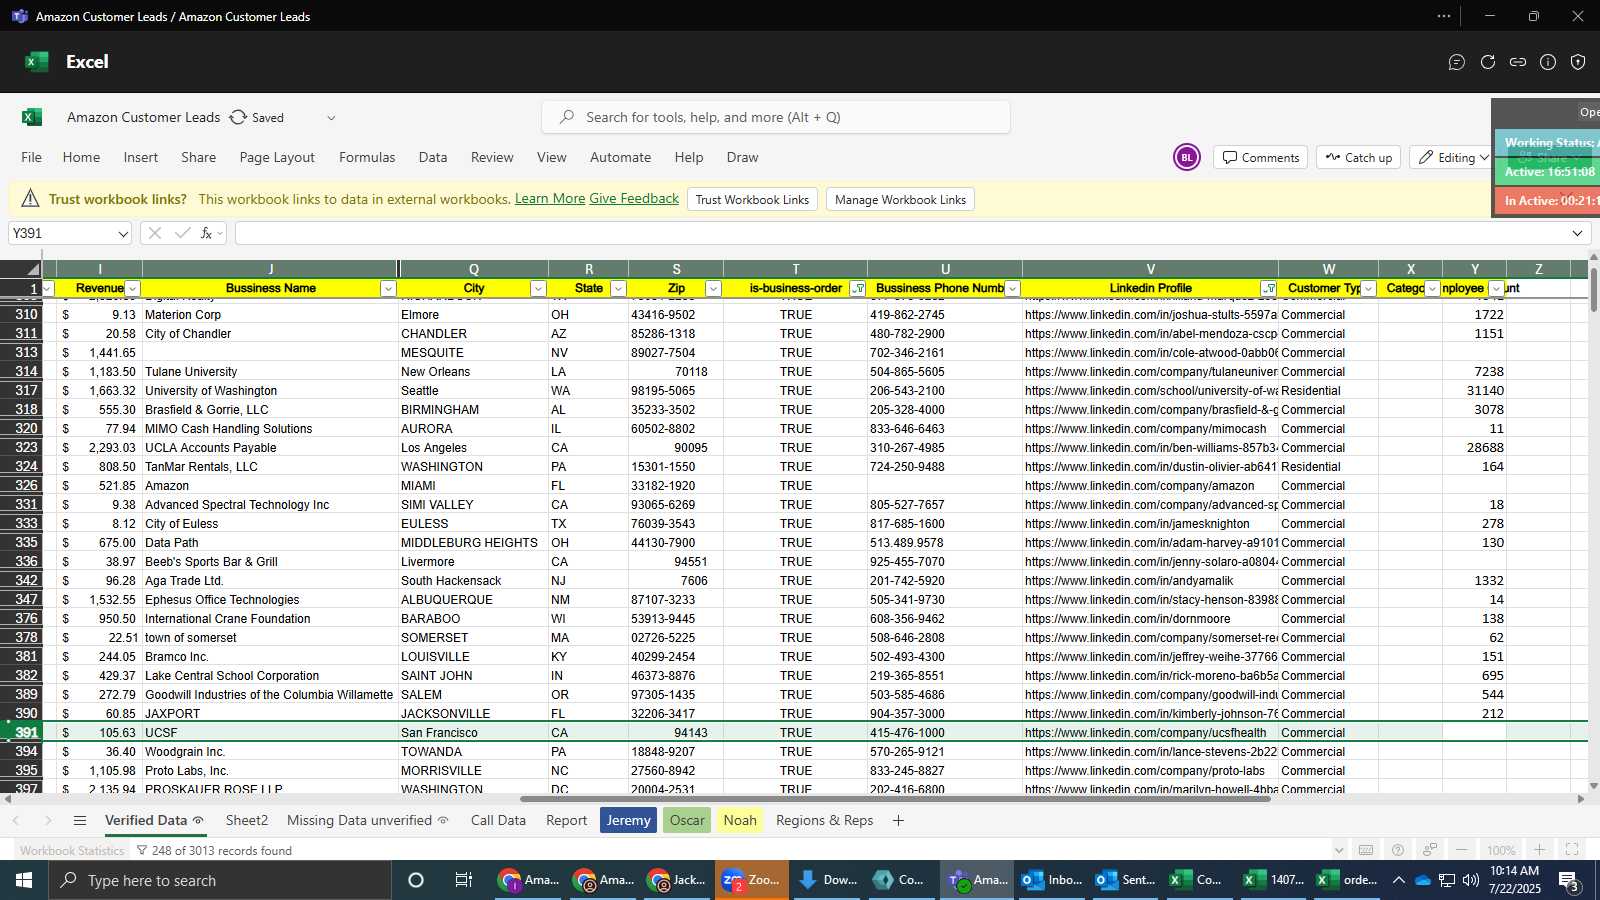Click the Manage Workbook Links button
The height and width of the screenshot is (900, 1600).
[900, 199]
